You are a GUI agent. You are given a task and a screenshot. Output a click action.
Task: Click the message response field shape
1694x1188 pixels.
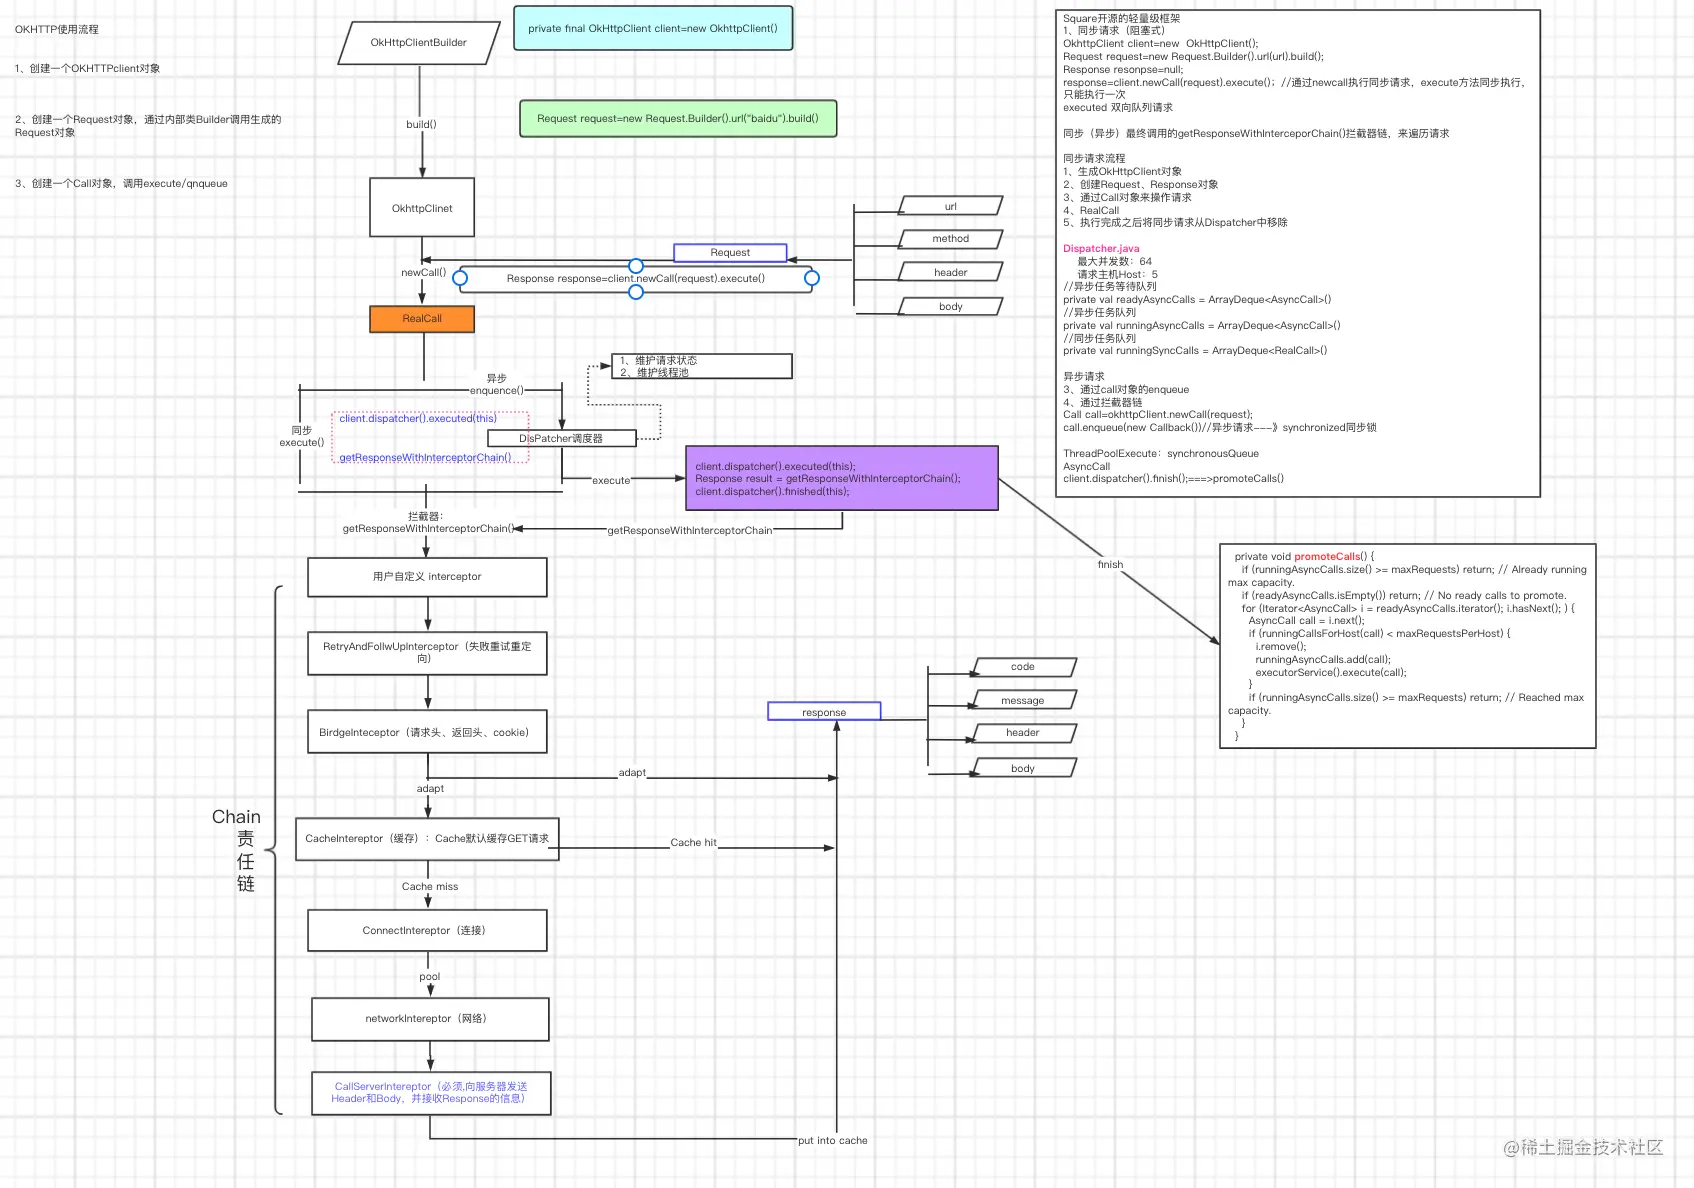tap(1023, 700)
